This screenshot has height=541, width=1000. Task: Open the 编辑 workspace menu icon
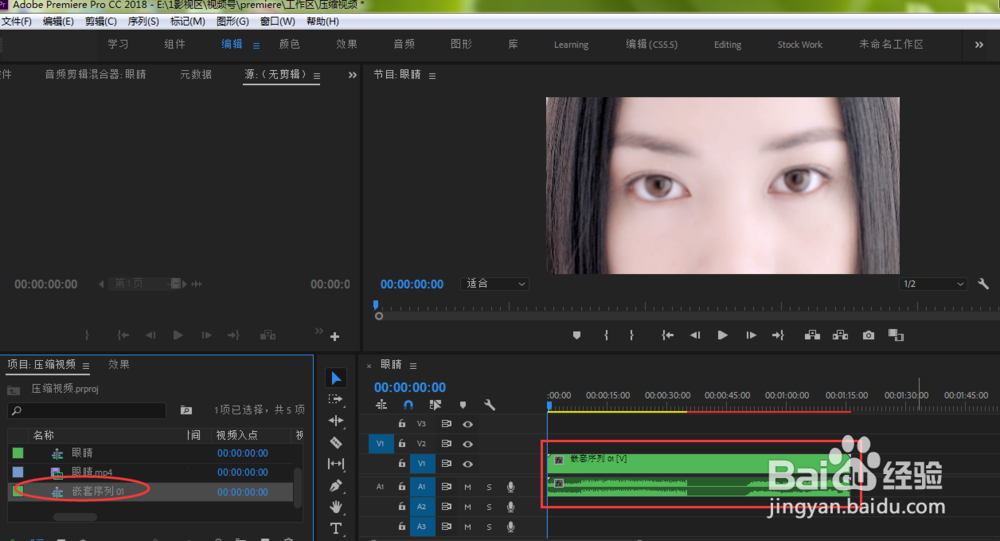point(256,45)
